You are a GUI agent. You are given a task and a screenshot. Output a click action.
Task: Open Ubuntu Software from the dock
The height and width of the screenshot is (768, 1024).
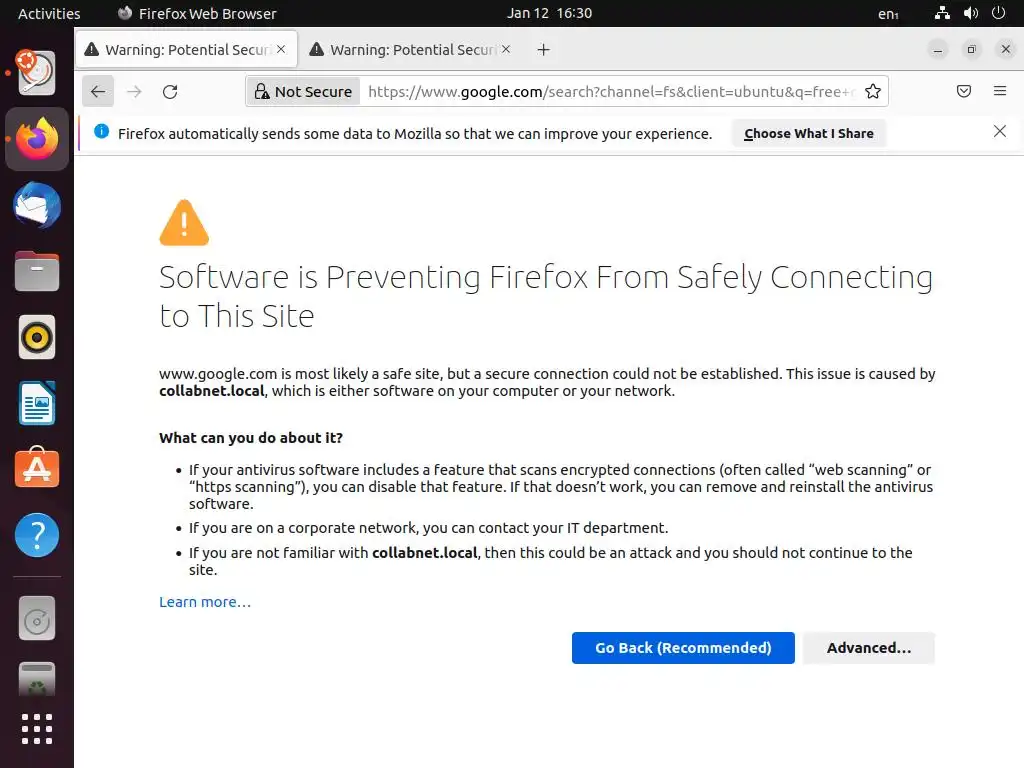coord(37,469)
